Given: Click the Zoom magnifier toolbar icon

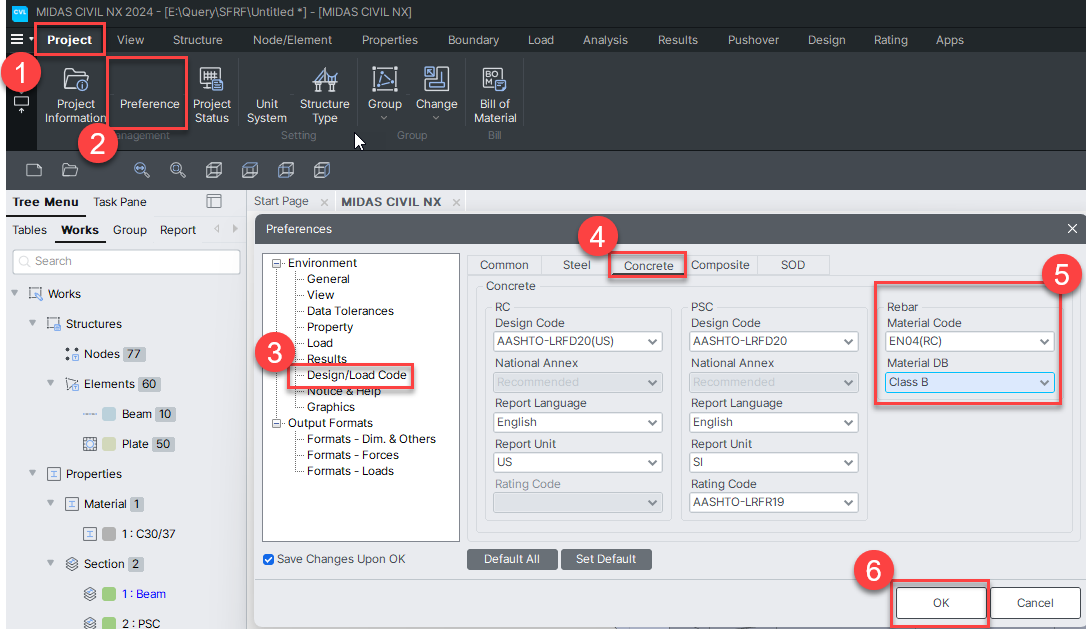Looking at the screenshot, I should pyautogui.click(x=178, y=170).
